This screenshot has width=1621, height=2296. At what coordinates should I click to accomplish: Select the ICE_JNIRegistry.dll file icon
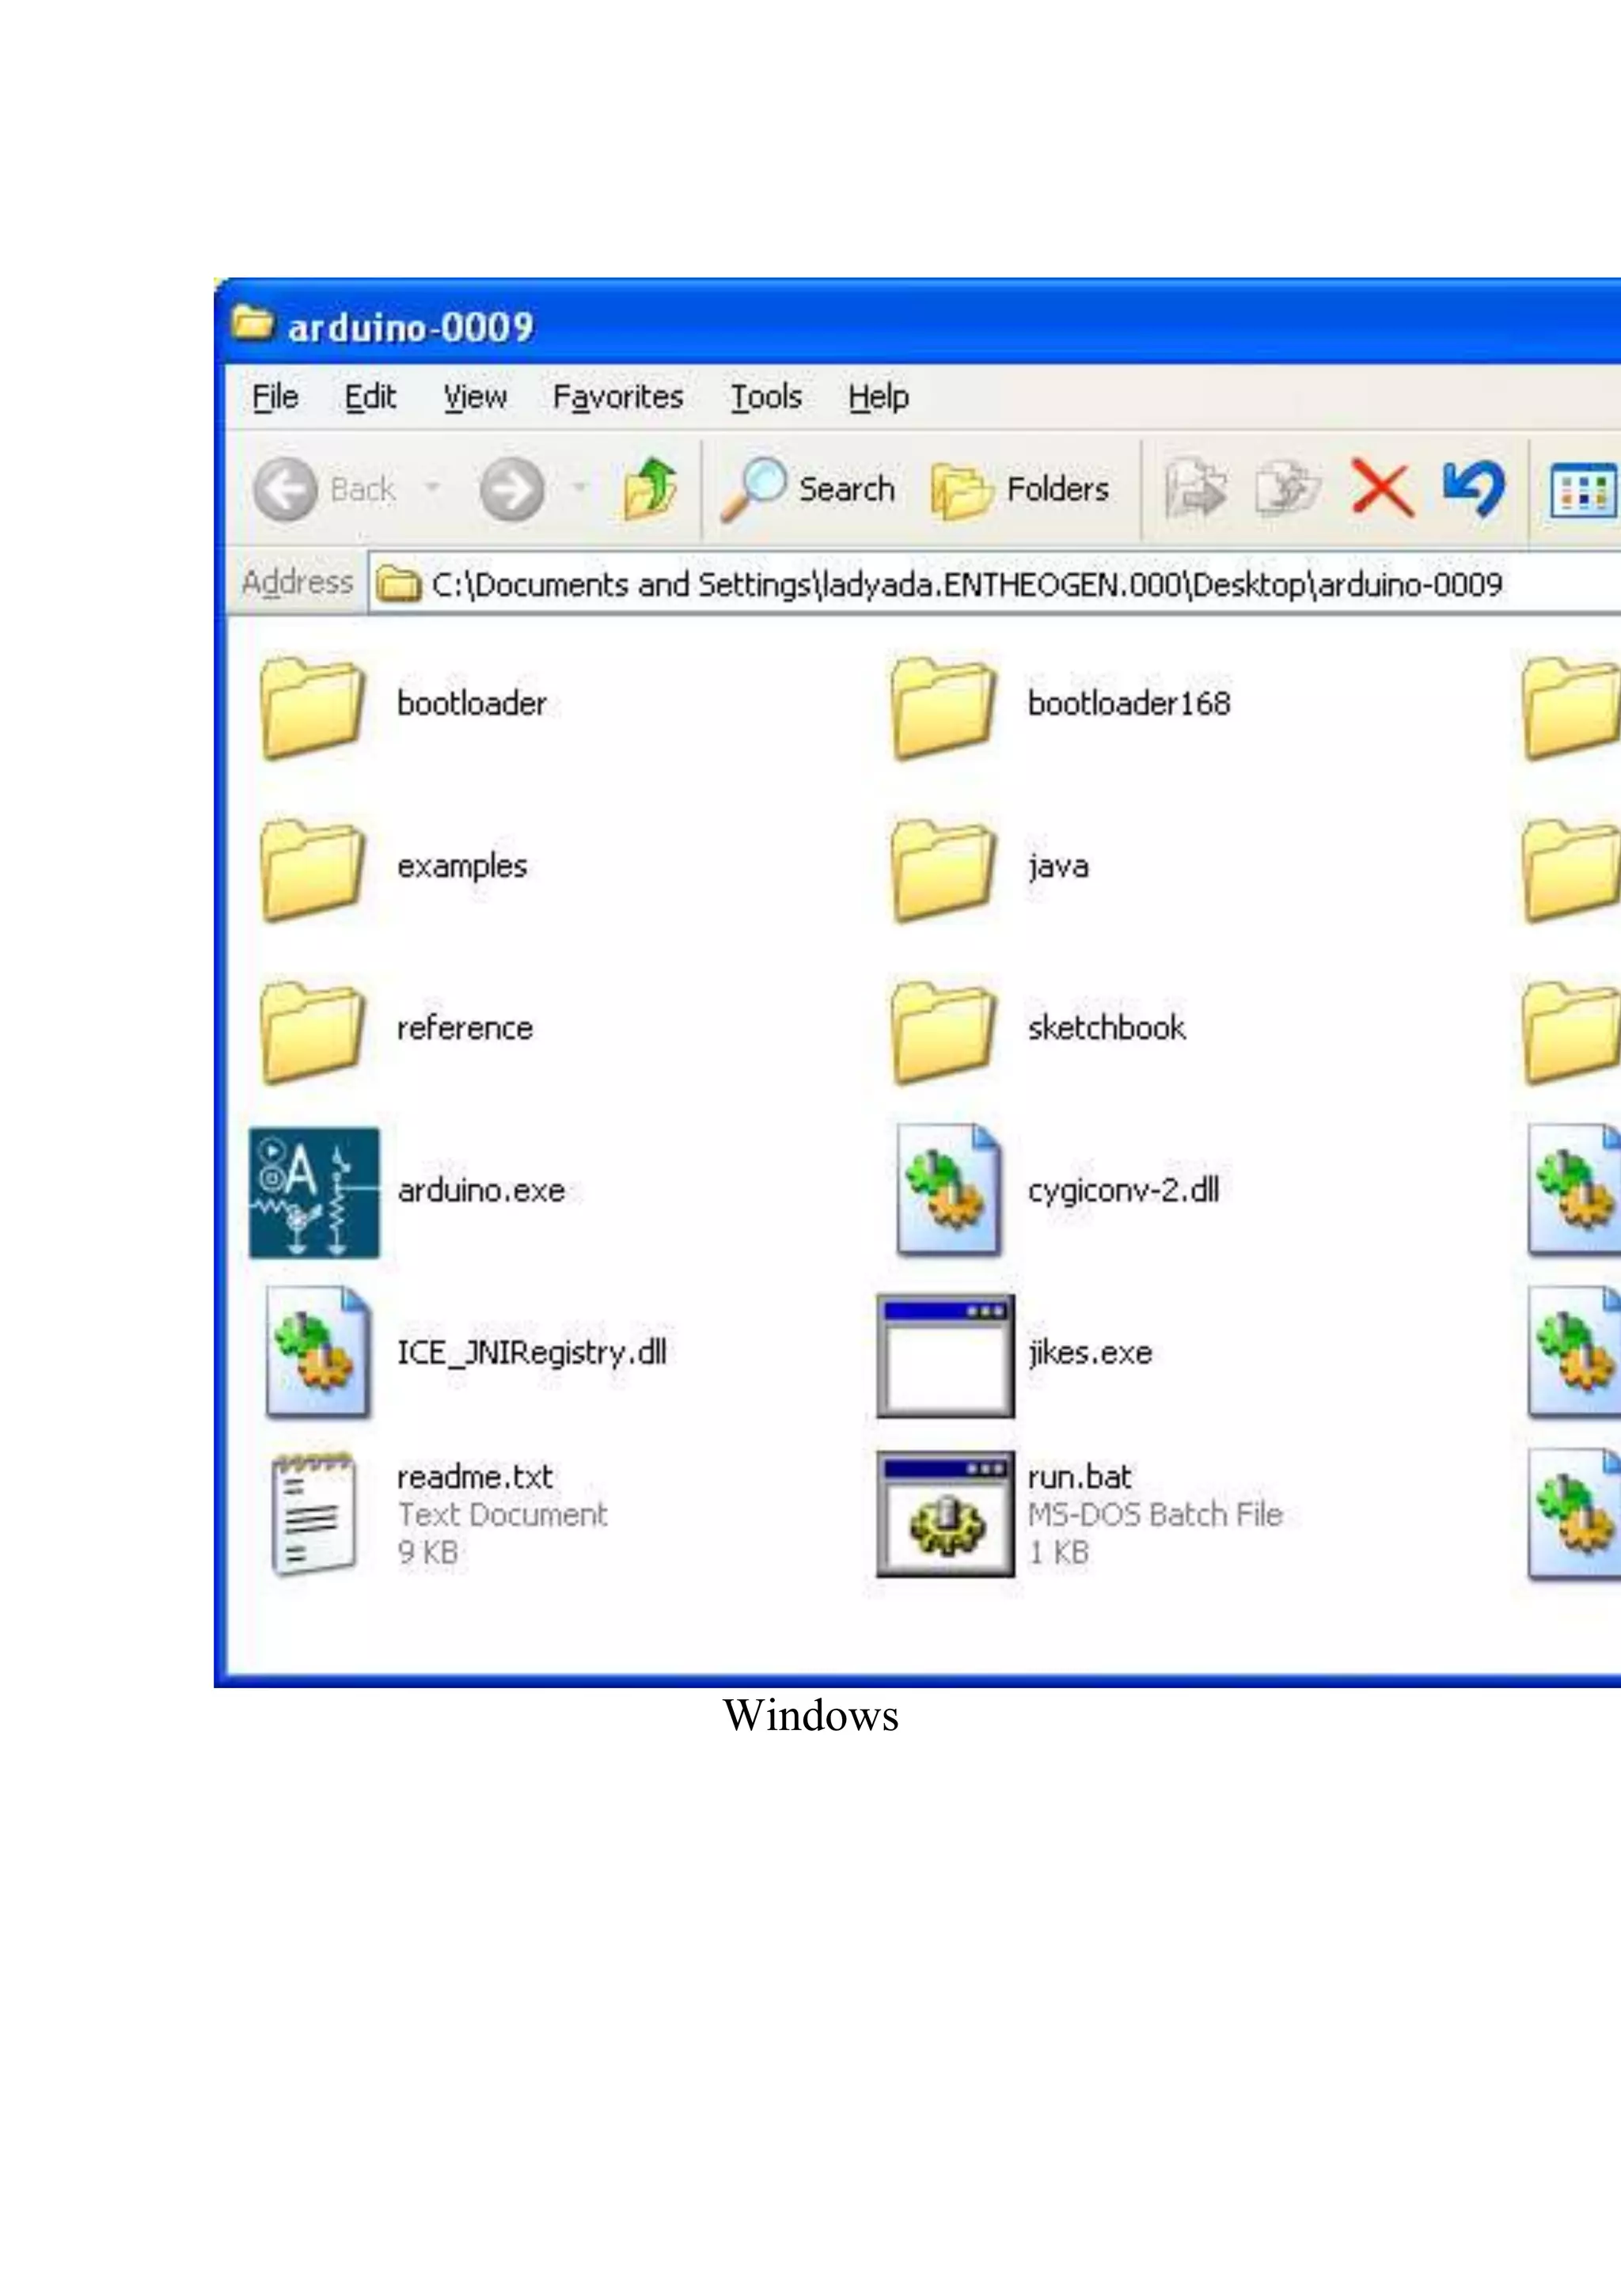(x=317, y=1352)
